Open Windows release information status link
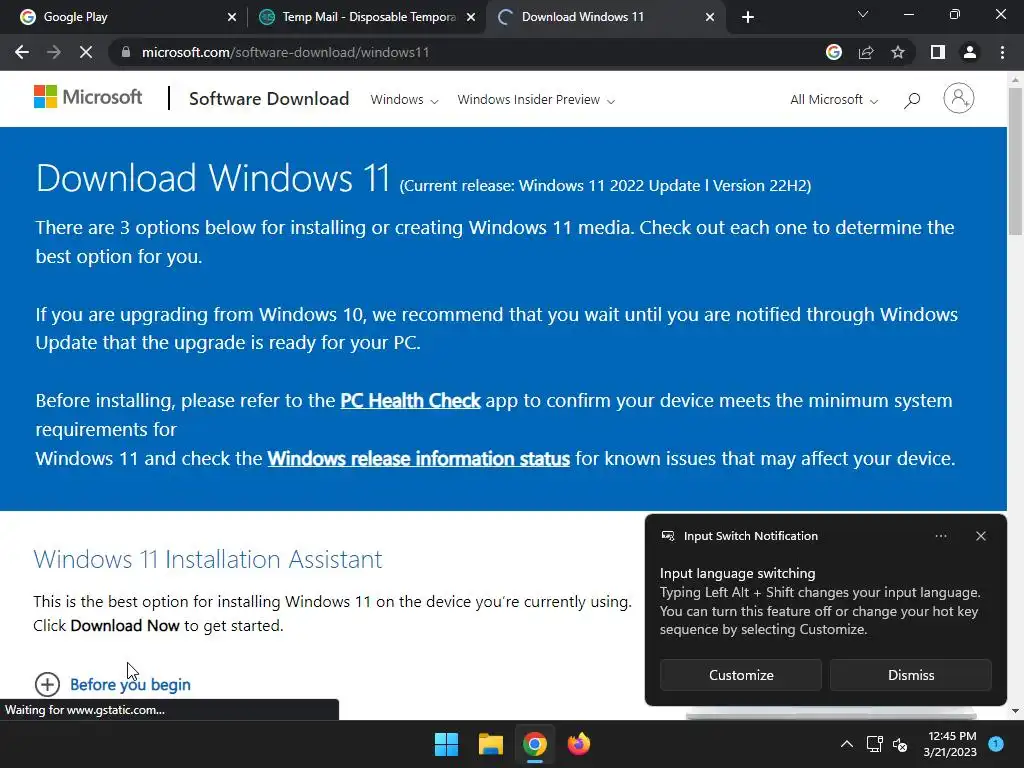The height and width of the screenshot is (768, 1024). (x=419, y=458)
